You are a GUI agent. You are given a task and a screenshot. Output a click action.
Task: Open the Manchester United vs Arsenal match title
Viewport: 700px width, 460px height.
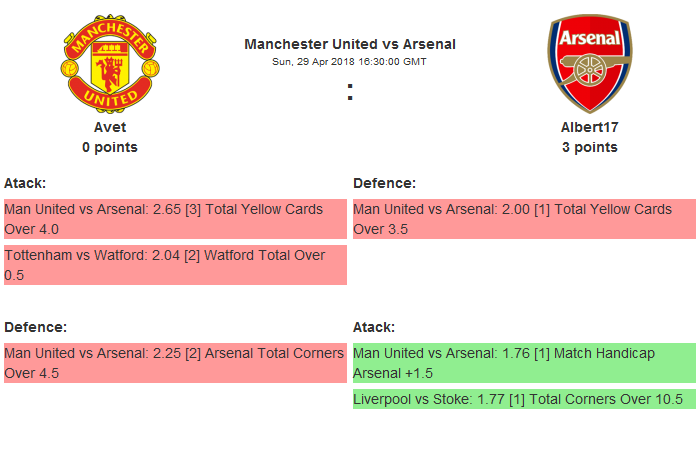click(350, 44)
